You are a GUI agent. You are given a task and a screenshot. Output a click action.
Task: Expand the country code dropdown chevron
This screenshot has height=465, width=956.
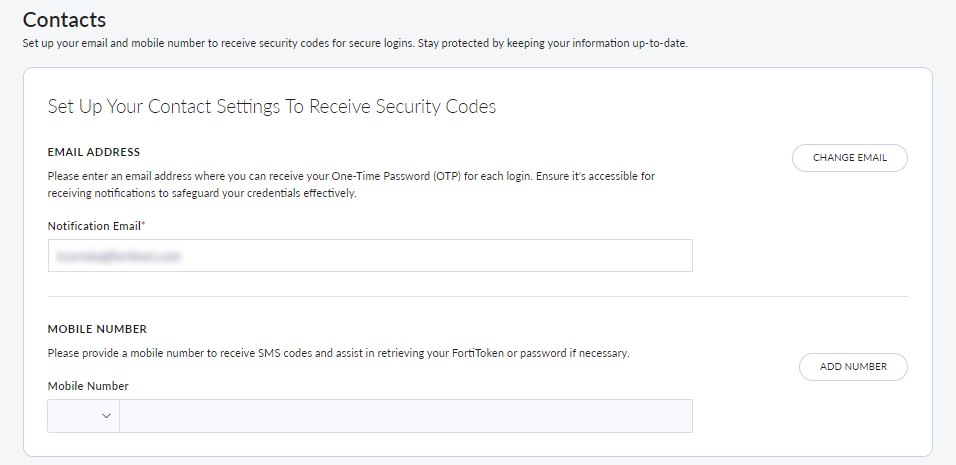tap(106, 416)
